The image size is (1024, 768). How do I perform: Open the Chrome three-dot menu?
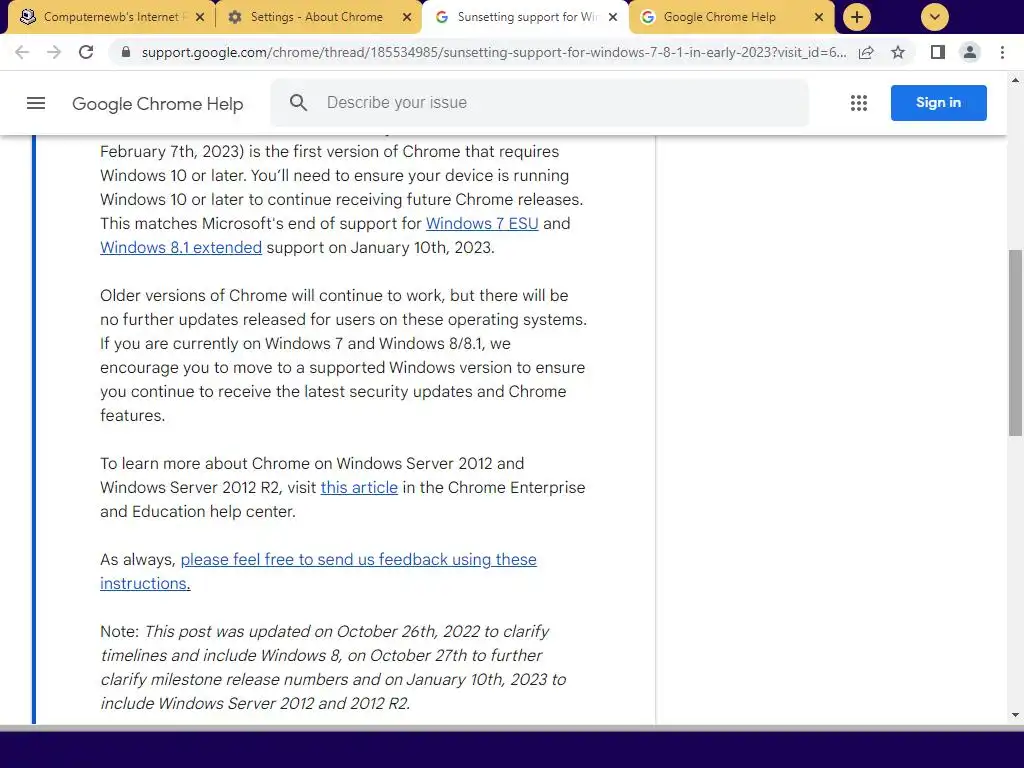(x=1002, y=52)
